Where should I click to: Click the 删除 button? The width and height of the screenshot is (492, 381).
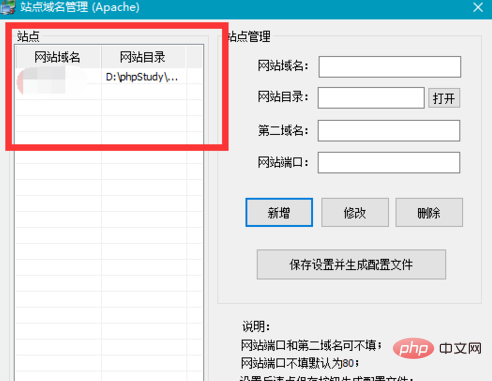[x=429, y=212]
